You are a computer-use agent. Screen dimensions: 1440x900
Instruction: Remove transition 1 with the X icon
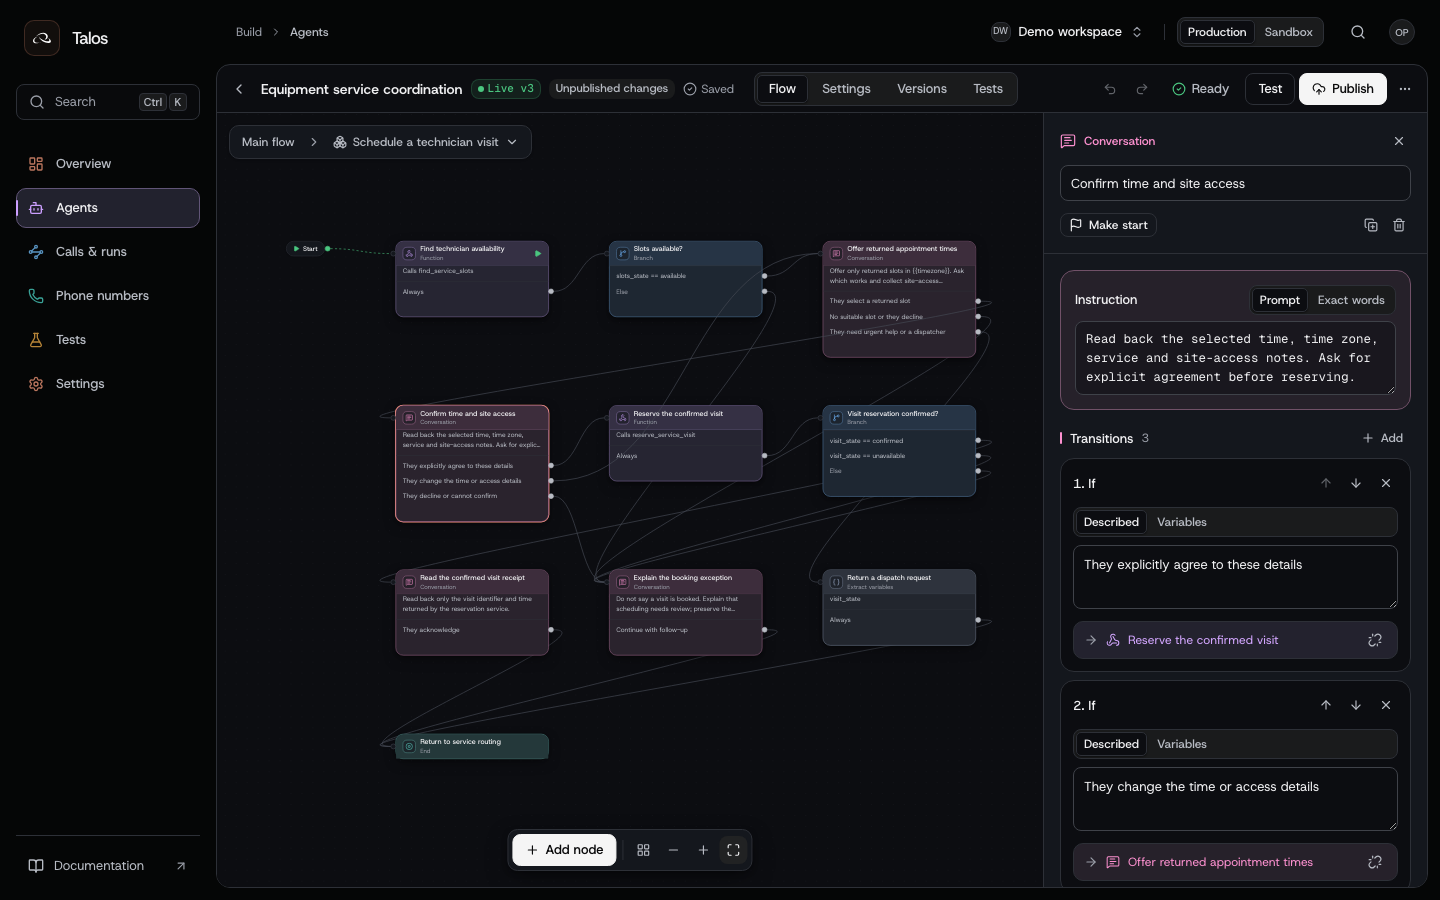1386,483
